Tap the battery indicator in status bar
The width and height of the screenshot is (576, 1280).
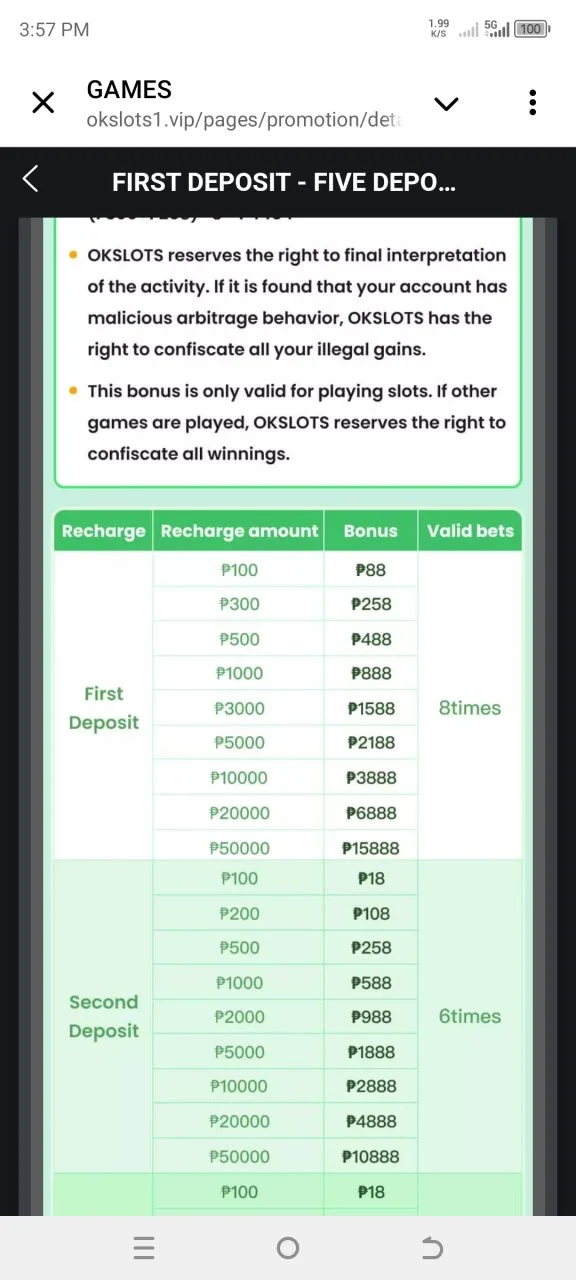pos(531,29)
